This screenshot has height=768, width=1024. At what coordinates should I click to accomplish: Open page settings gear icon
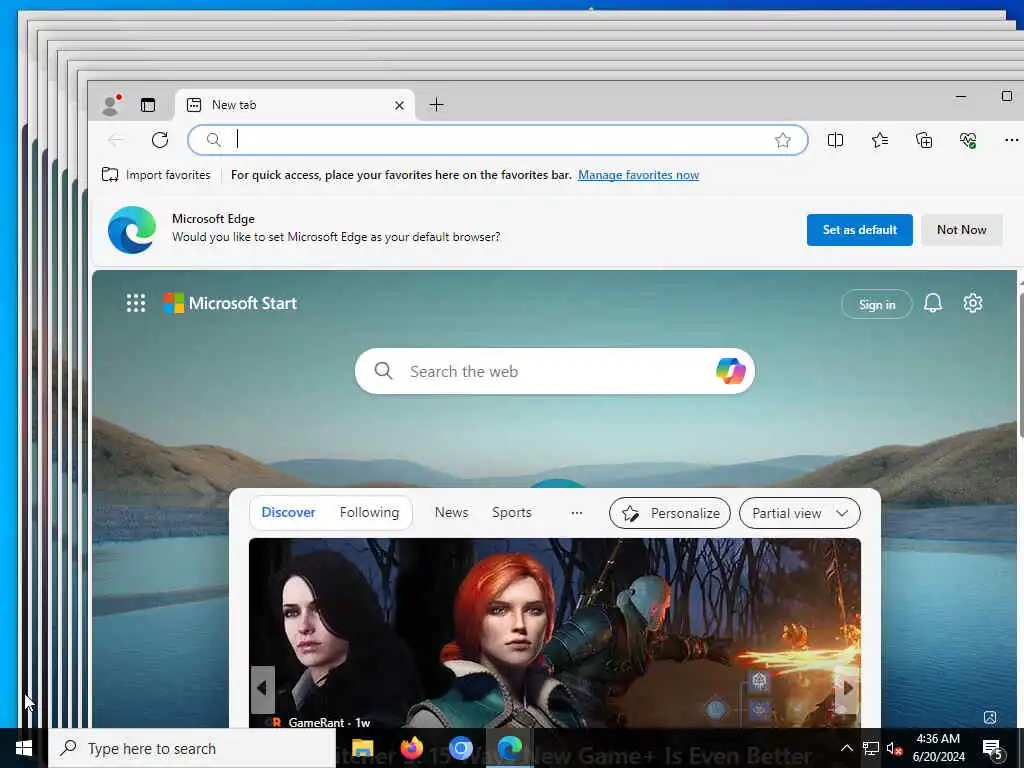tap(972, 303)
